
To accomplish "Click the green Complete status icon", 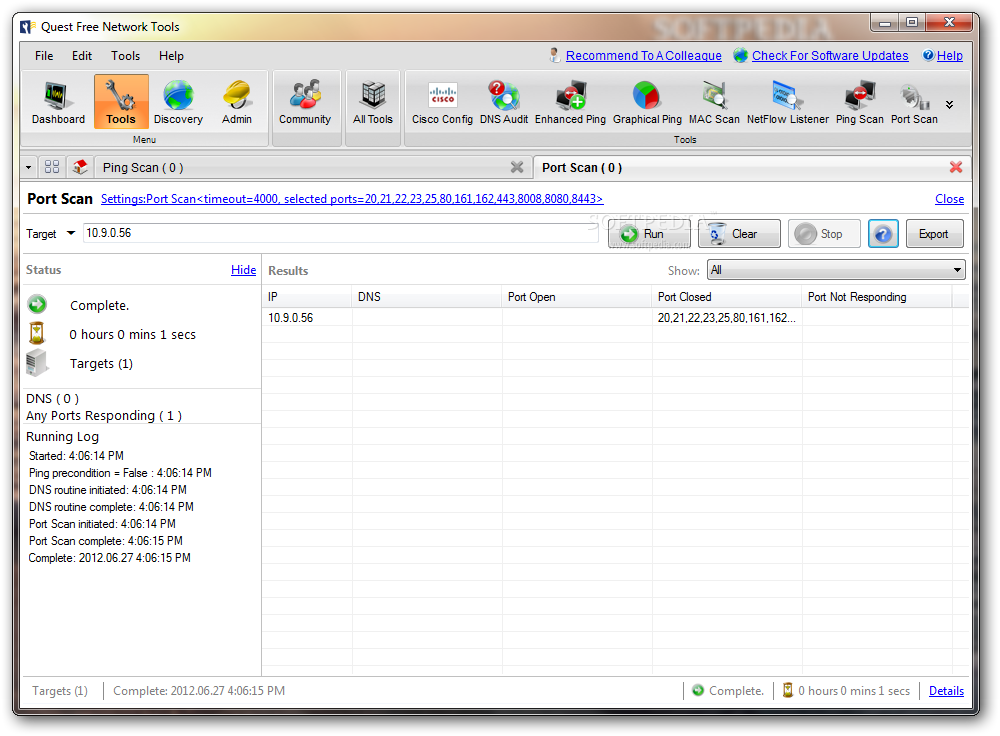I will pos(37,304).
